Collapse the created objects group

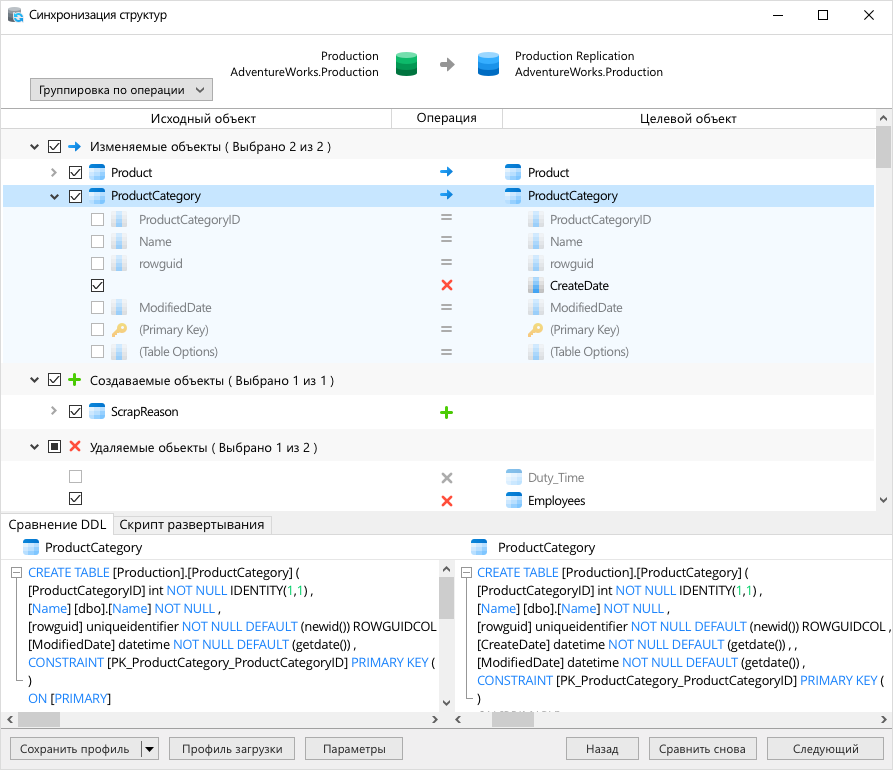click(x=34, y=380)
